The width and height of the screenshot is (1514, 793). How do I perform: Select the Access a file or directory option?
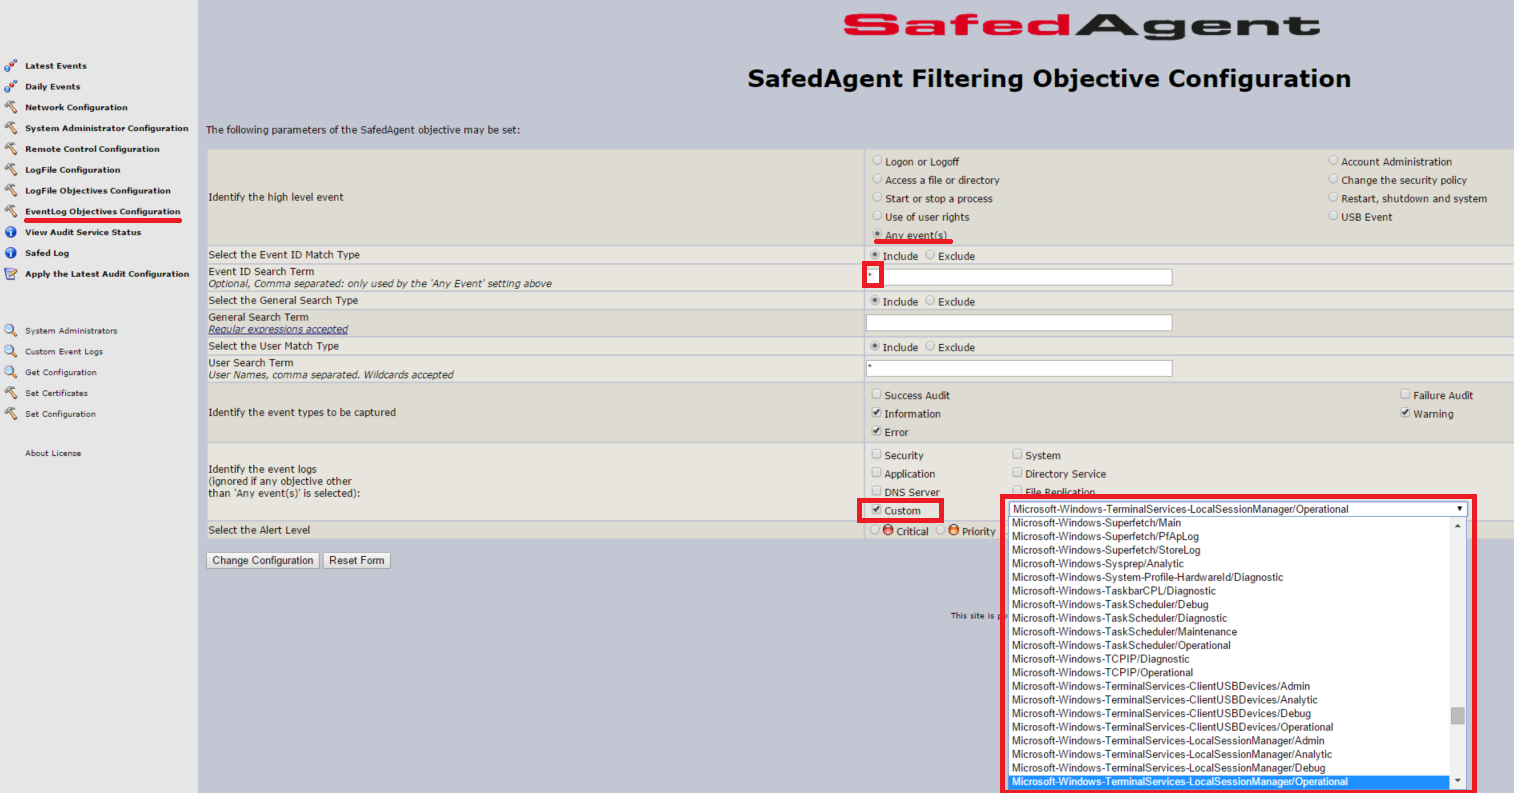[x=877, y=179]
